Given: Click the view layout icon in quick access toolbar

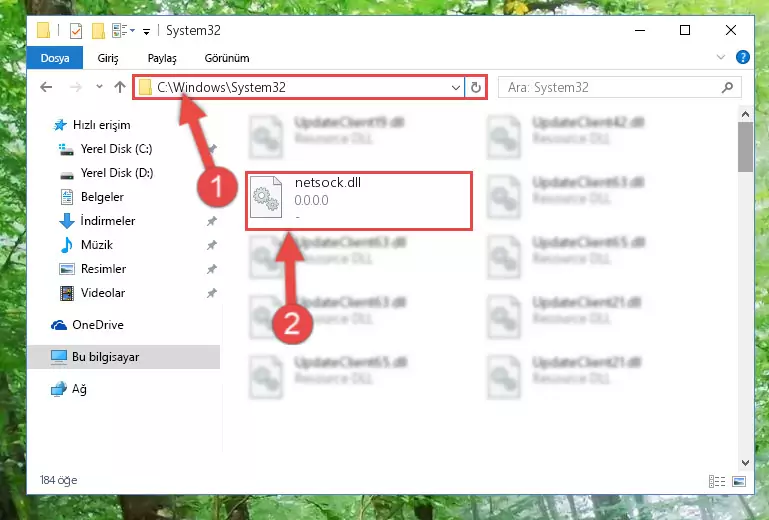Looking at the screenshot, I should point(120,31).
